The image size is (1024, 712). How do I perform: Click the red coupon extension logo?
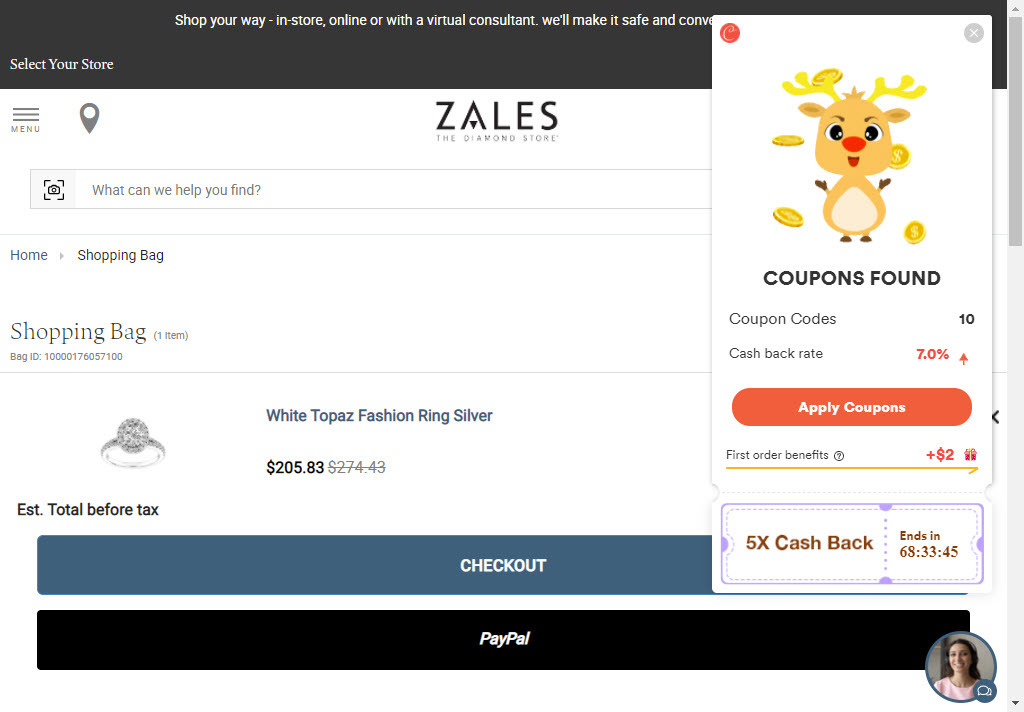729,33
